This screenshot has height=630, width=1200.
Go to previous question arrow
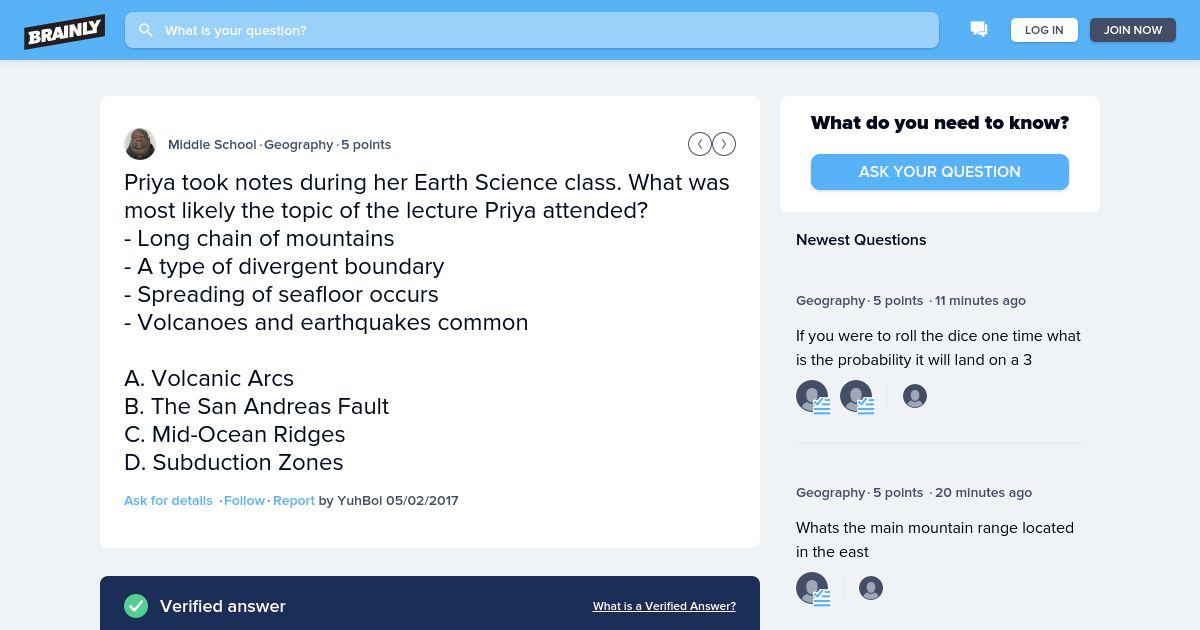coord(700,144)
